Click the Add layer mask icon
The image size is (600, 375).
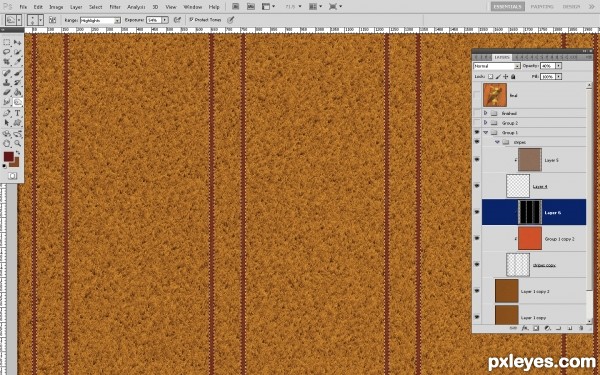(x=536, y=328)
